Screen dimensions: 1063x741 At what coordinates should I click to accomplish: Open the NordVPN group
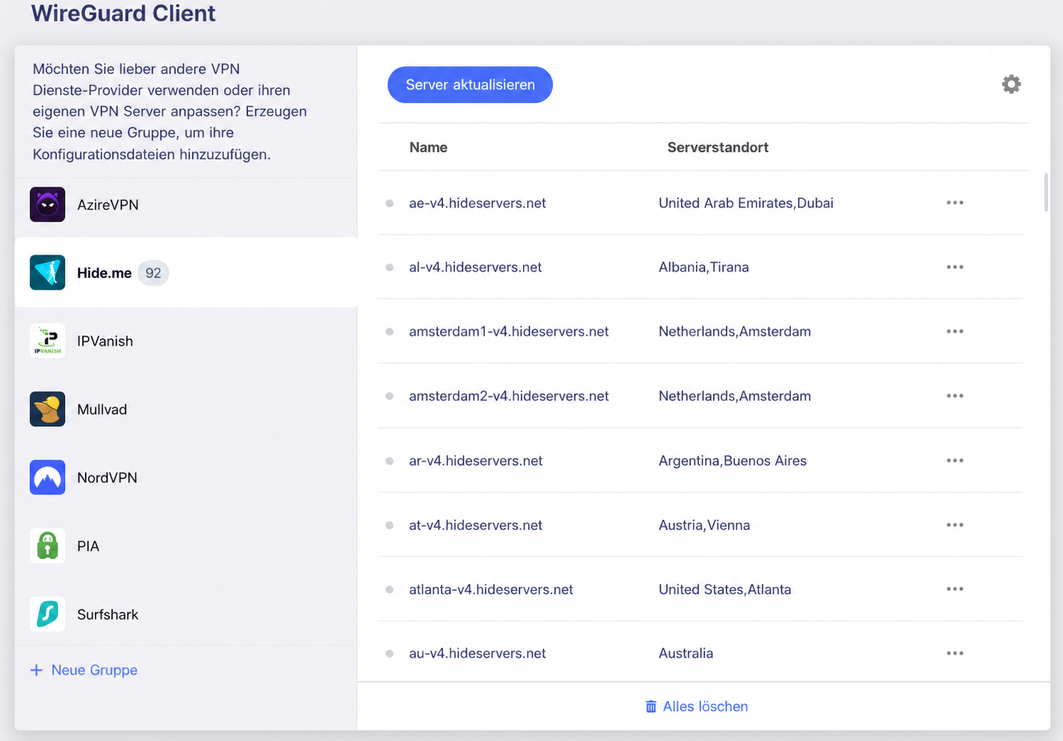pos(186,477)
